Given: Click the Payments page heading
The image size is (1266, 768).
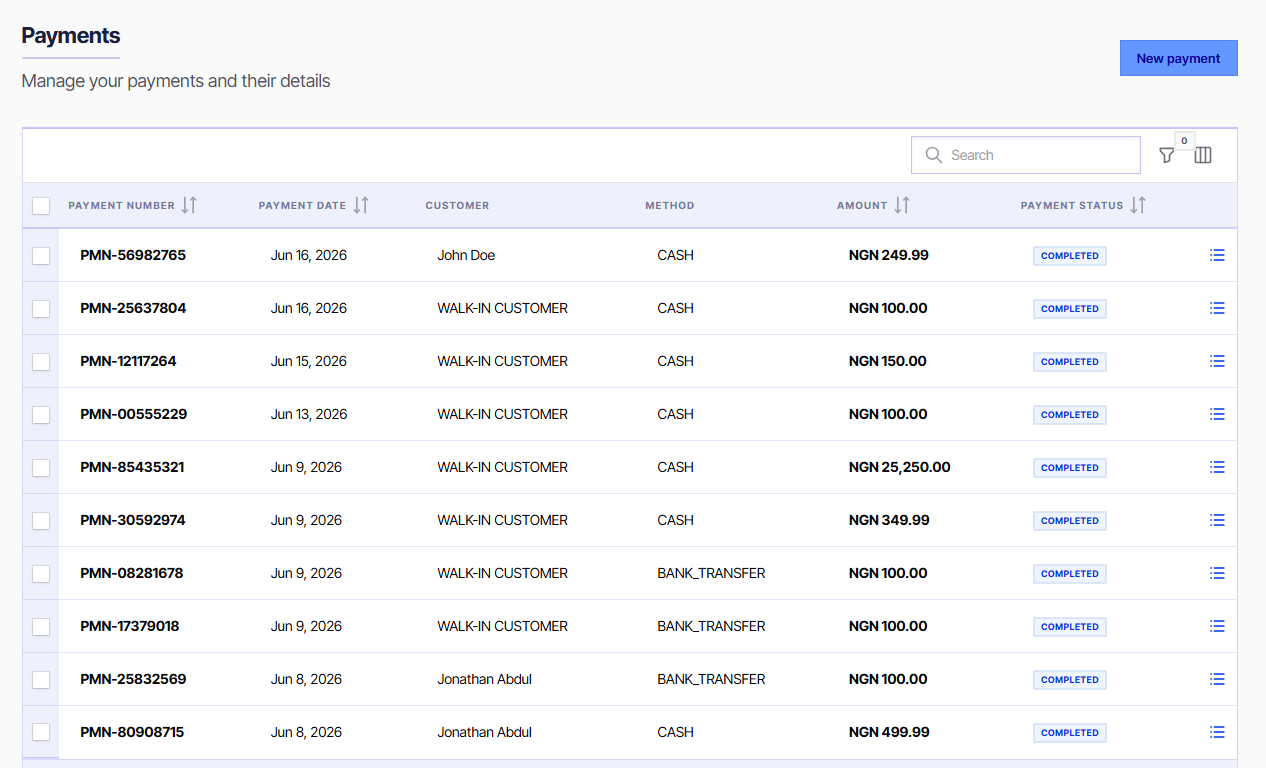Looking at the screenshot, I should tap(71, 36).
